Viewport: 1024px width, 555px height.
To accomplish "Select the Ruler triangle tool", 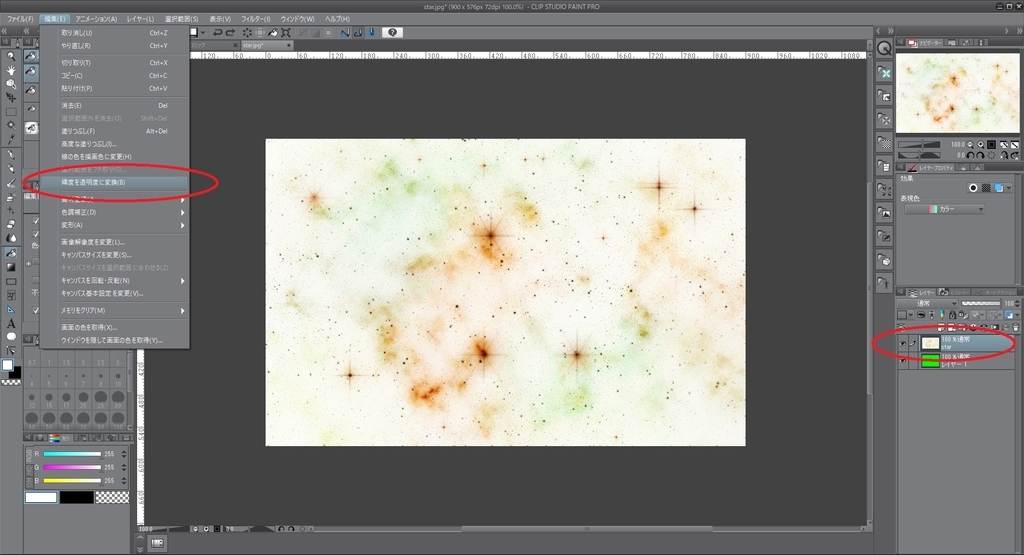I will point(11,309).
